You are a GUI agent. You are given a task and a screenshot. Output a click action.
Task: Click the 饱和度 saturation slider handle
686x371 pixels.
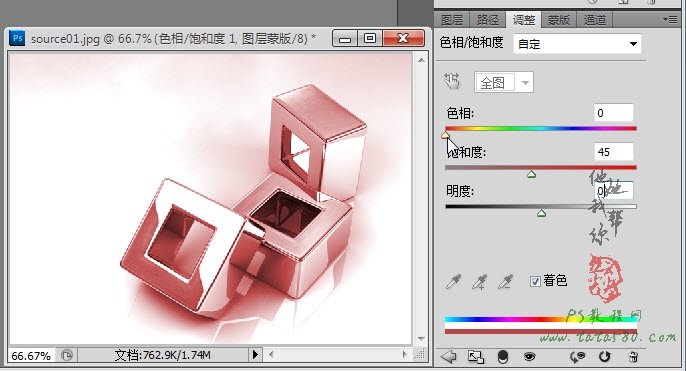point(532,174)
